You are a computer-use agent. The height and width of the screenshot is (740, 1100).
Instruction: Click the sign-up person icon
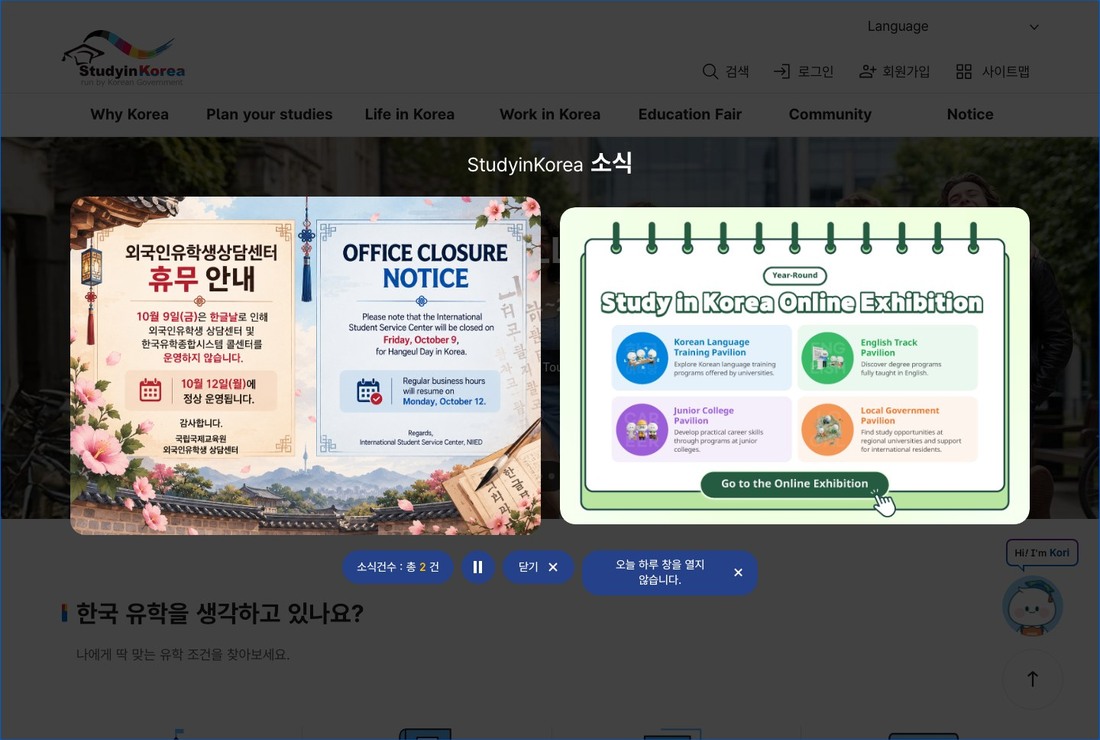click(x=867, y=72)
